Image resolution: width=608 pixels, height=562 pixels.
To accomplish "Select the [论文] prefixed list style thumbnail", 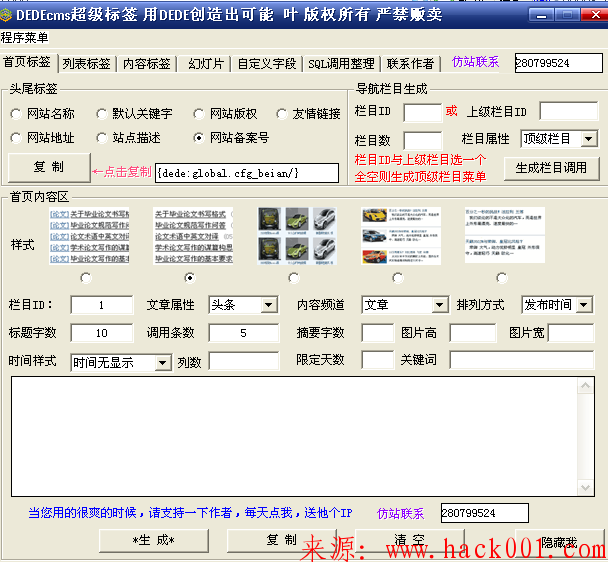I will (x=89, y=236).
